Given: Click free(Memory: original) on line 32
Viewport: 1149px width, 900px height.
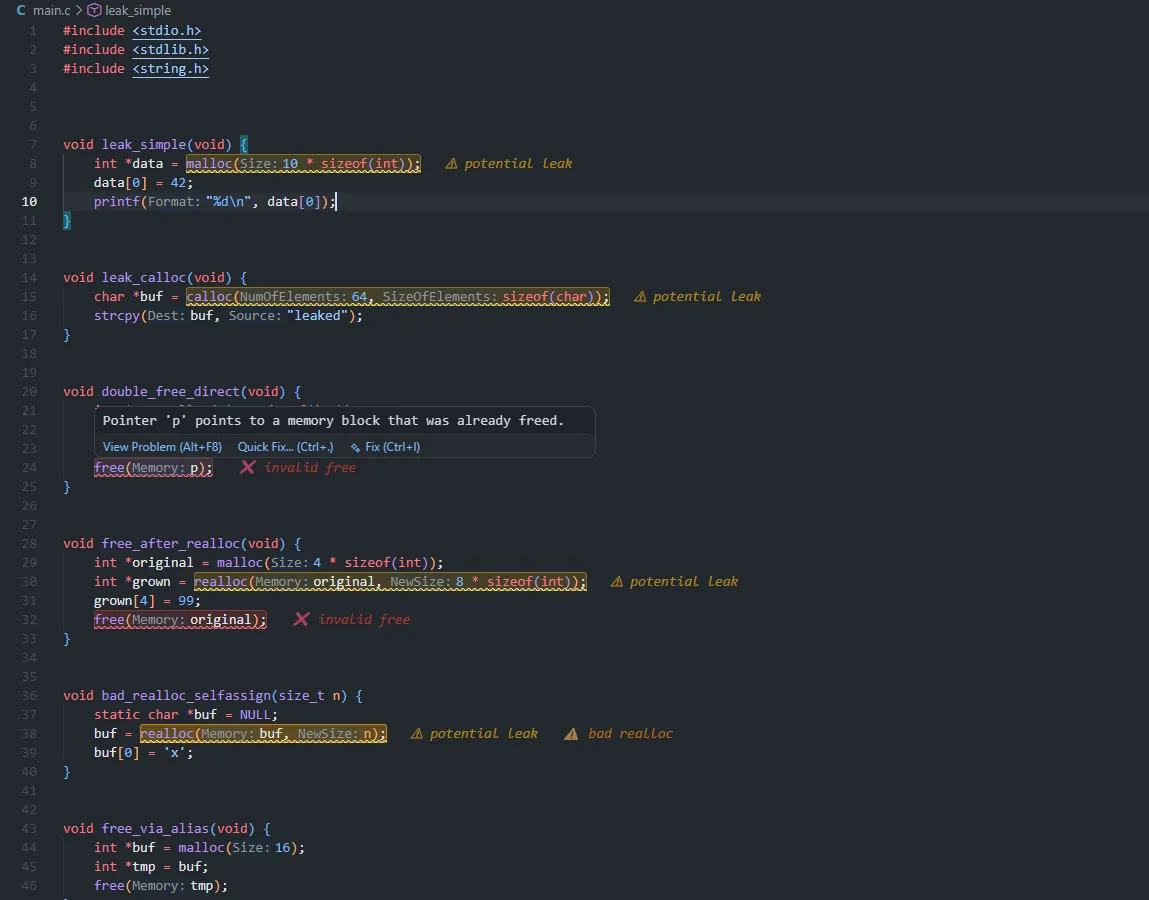Looking at the screenshot, I should coord(180,619).
